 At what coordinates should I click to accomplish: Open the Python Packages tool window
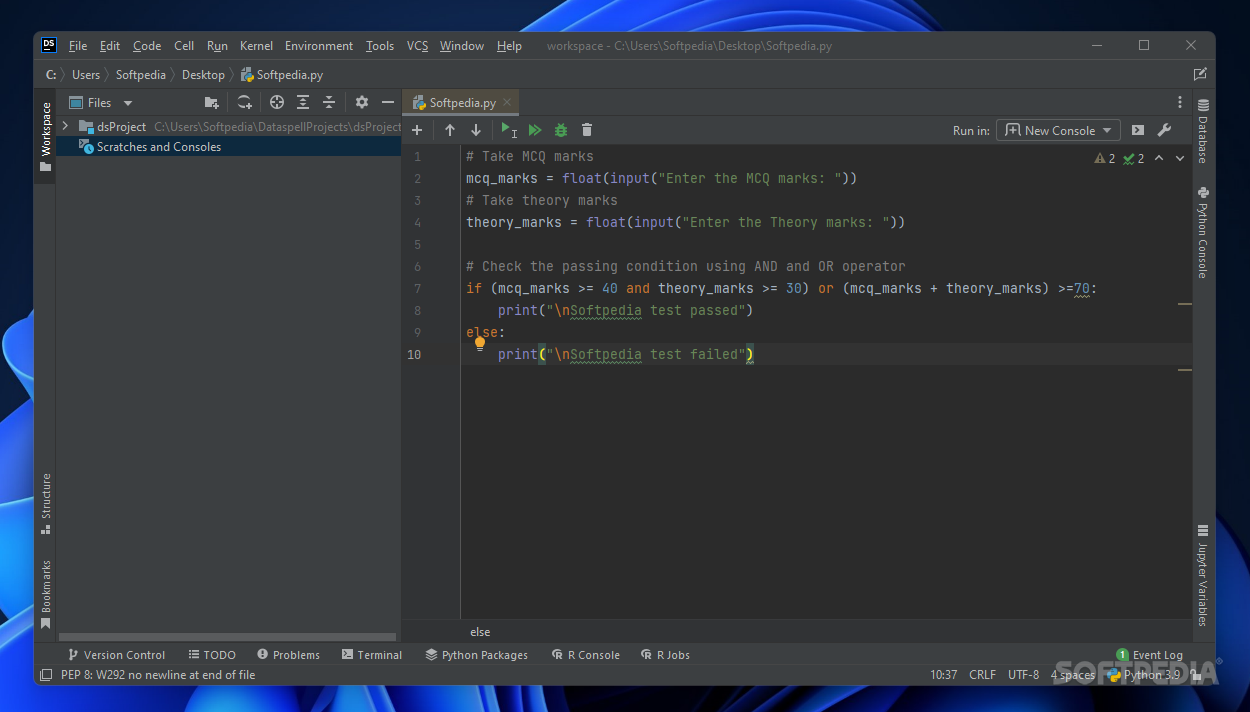click(476, 655)
